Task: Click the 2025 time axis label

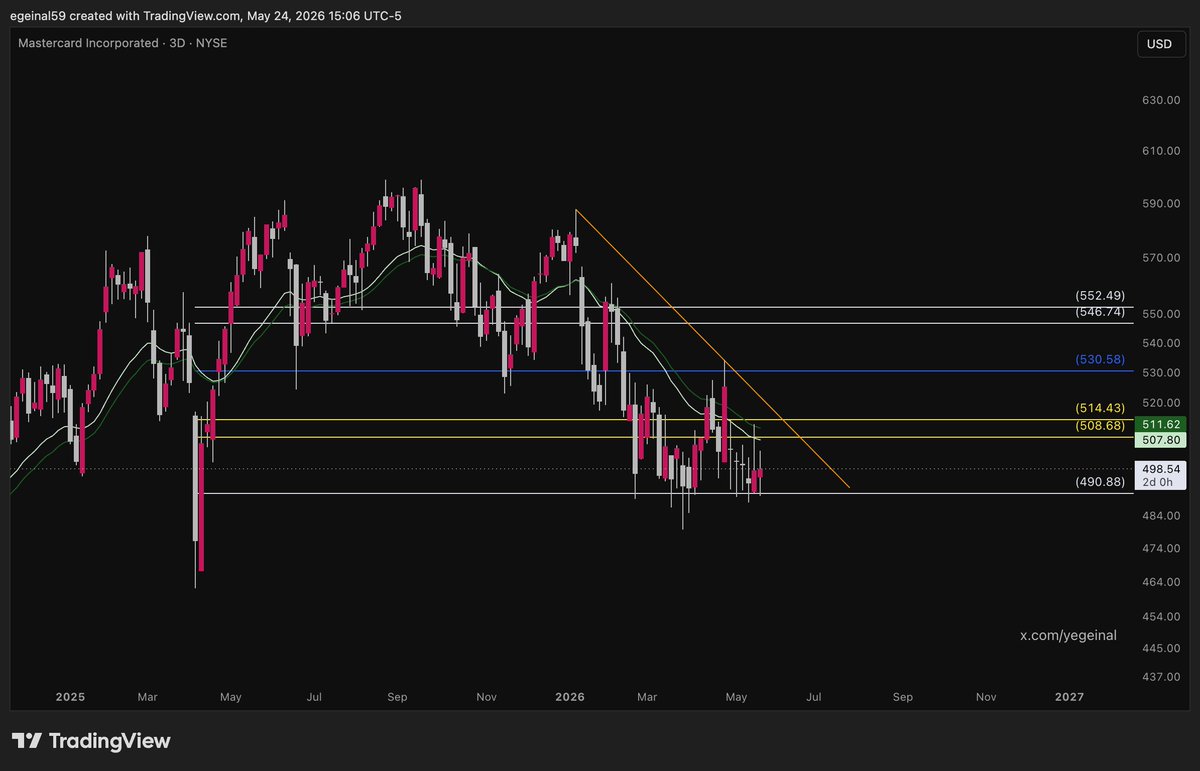Action: click(x=70, y=696)
